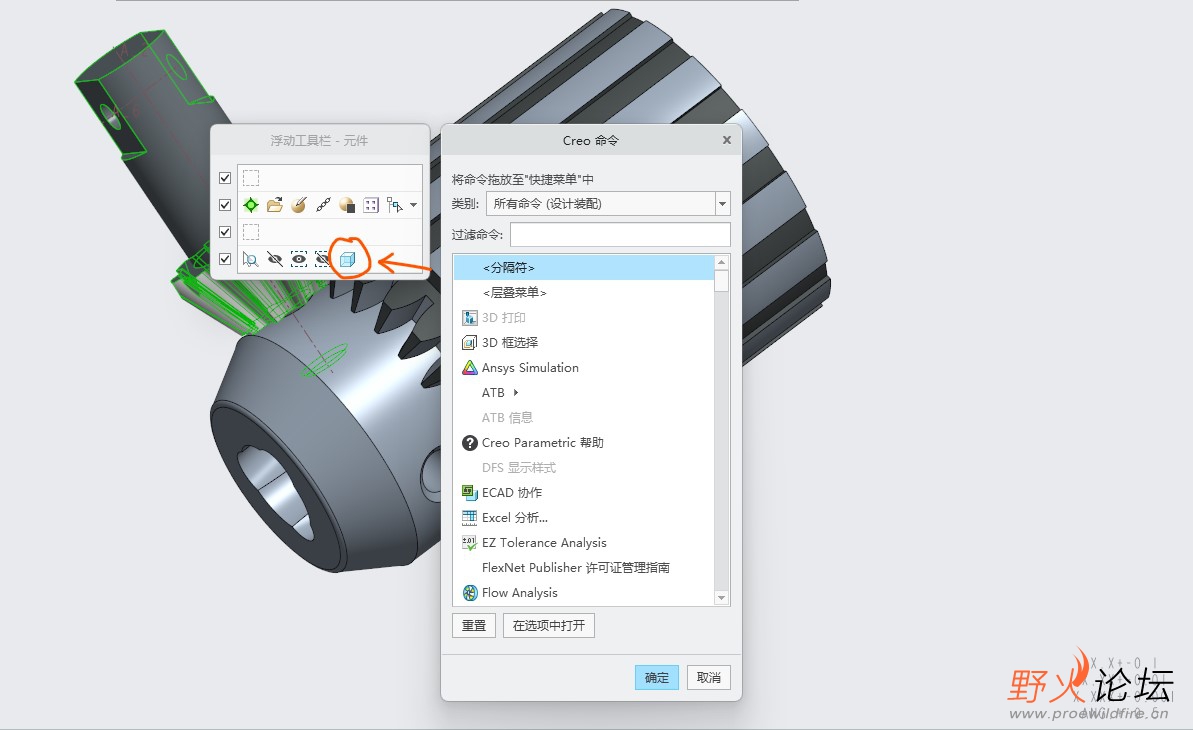Click the command list scrollbar thumb
The image size is (1193, 730).
coord(721,281)
